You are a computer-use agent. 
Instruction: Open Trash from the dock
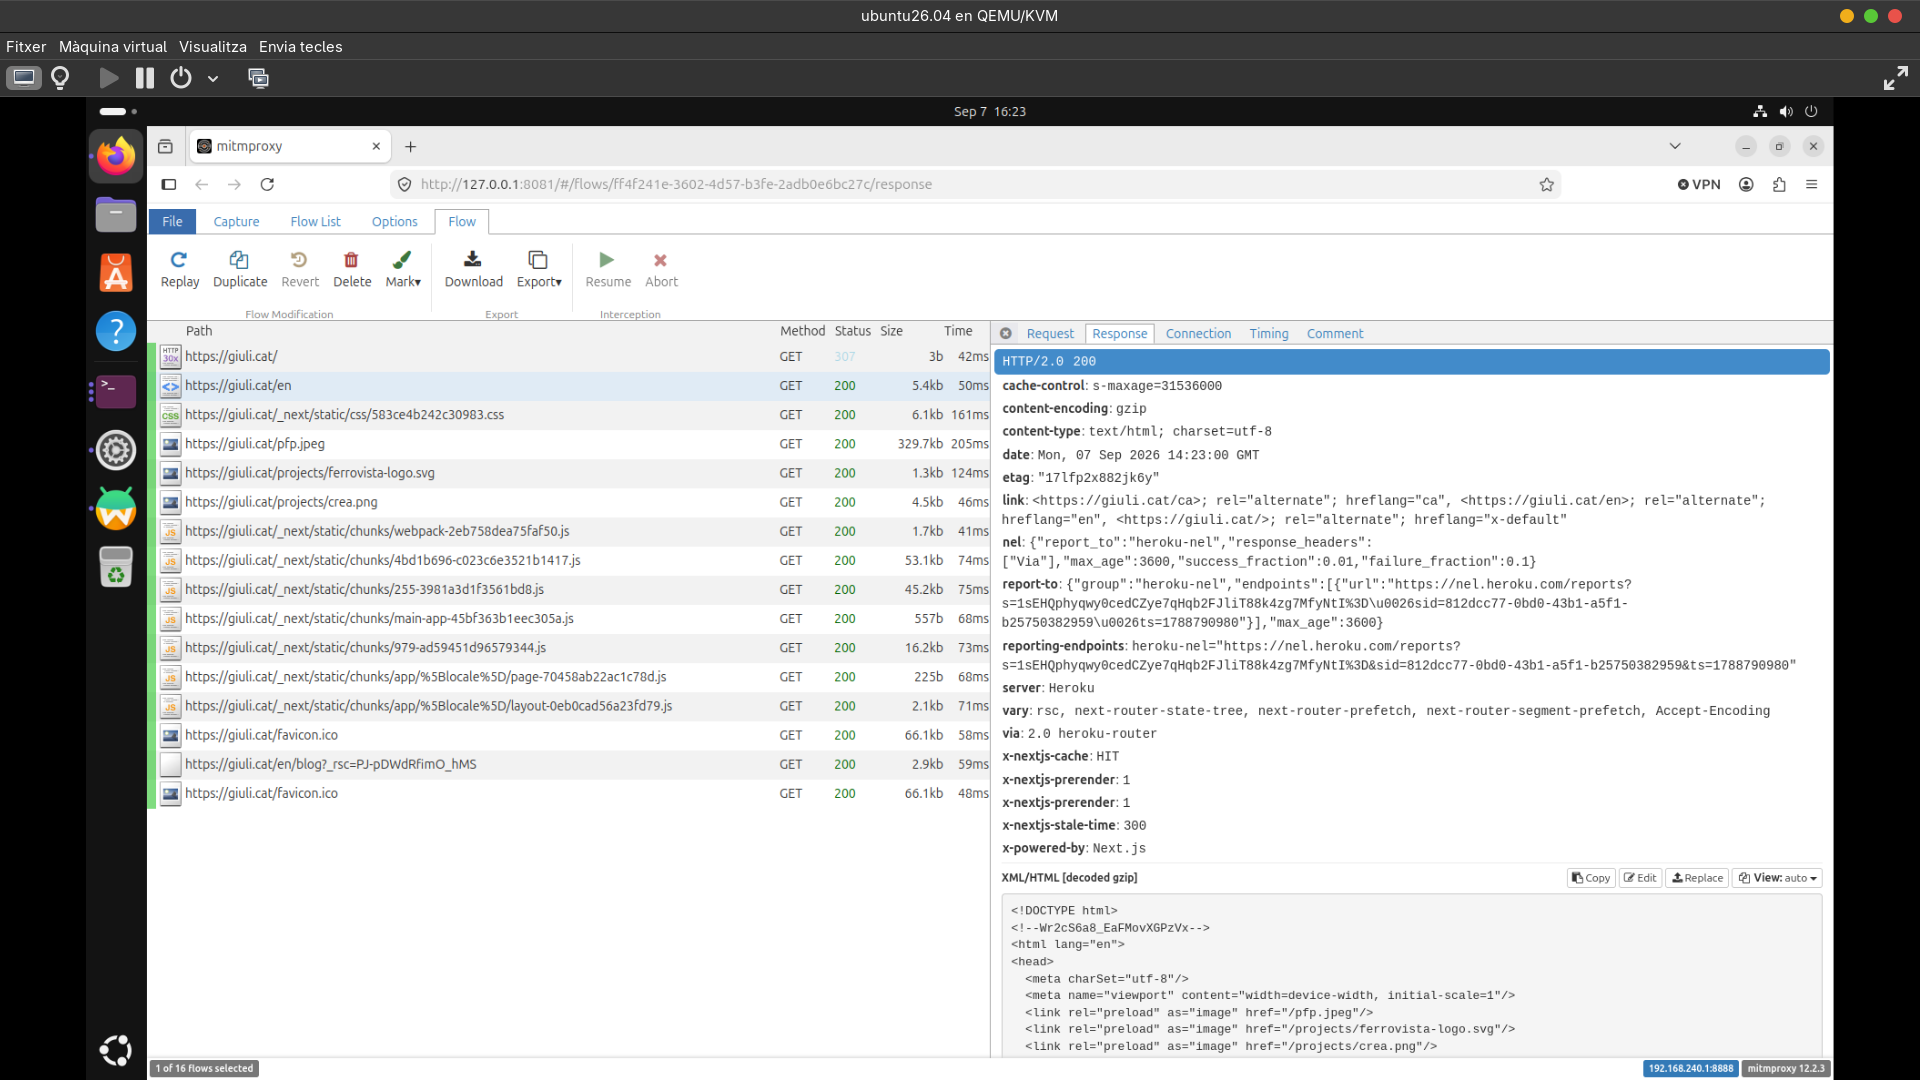click(x=116, y=567)
